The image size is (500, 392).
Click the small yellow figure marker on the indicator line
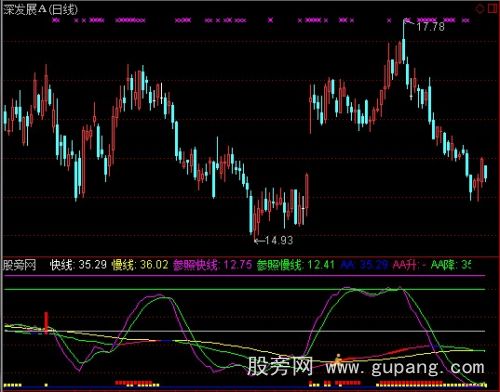click(x=338, y=359)
